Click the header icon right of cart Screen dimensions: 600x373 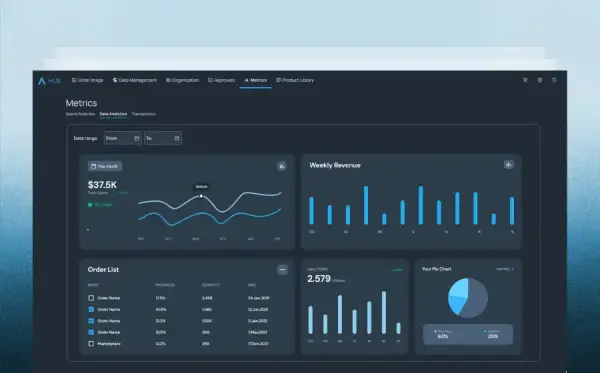tap(540, 80)
